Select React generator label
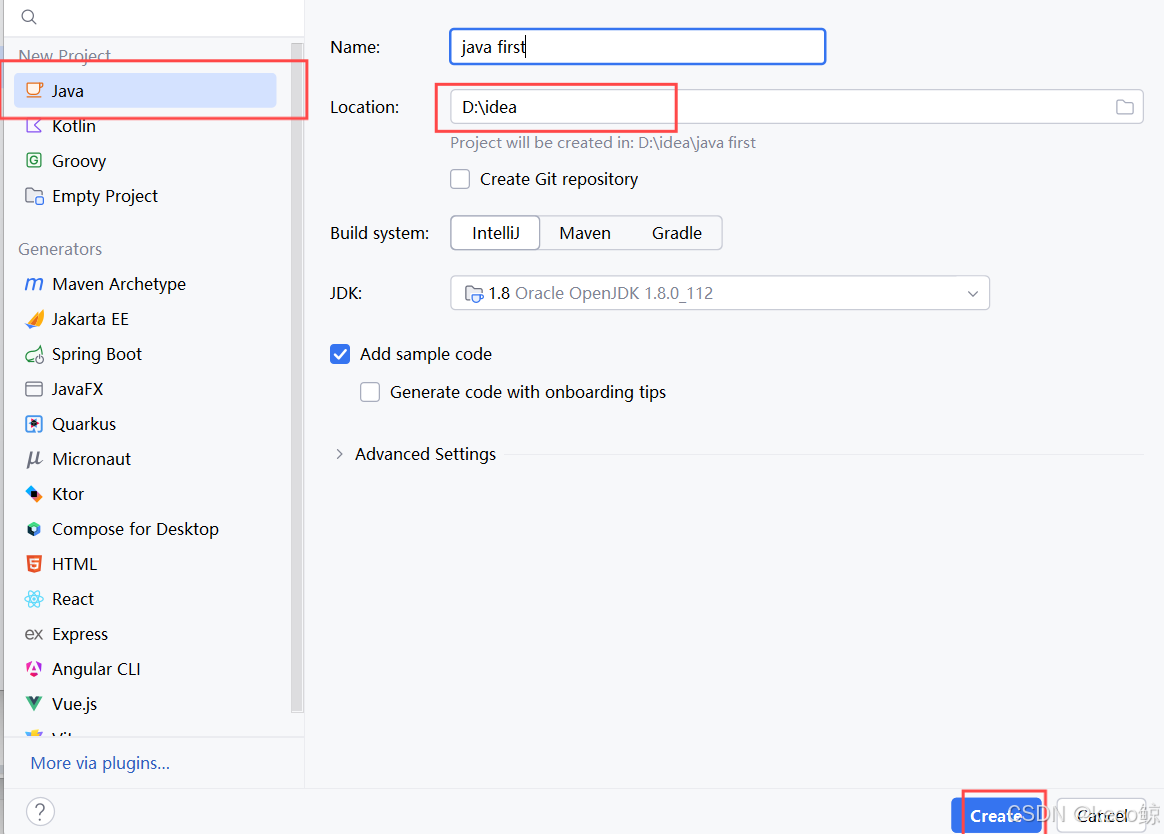Viewport: 1164px width, 834px height. coord(73,599)
